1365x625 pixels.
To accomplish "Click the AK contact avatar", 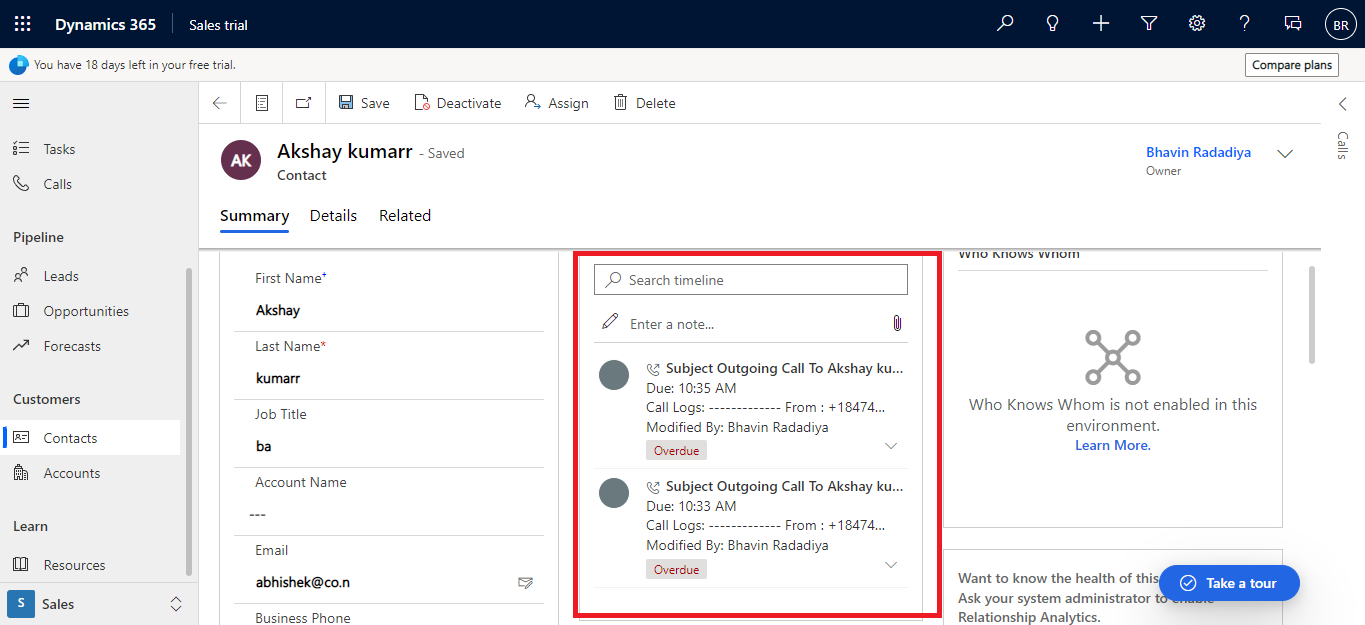I will 241,160.
